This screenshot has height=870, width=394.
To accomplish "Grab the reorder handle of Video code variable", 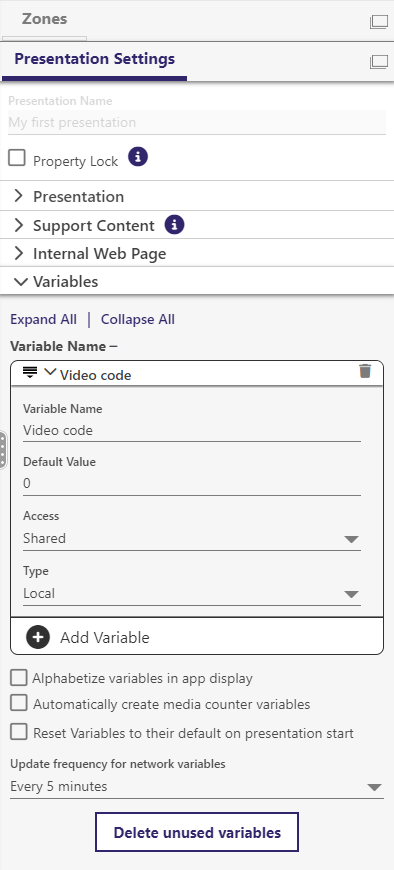I will [30, 372].
